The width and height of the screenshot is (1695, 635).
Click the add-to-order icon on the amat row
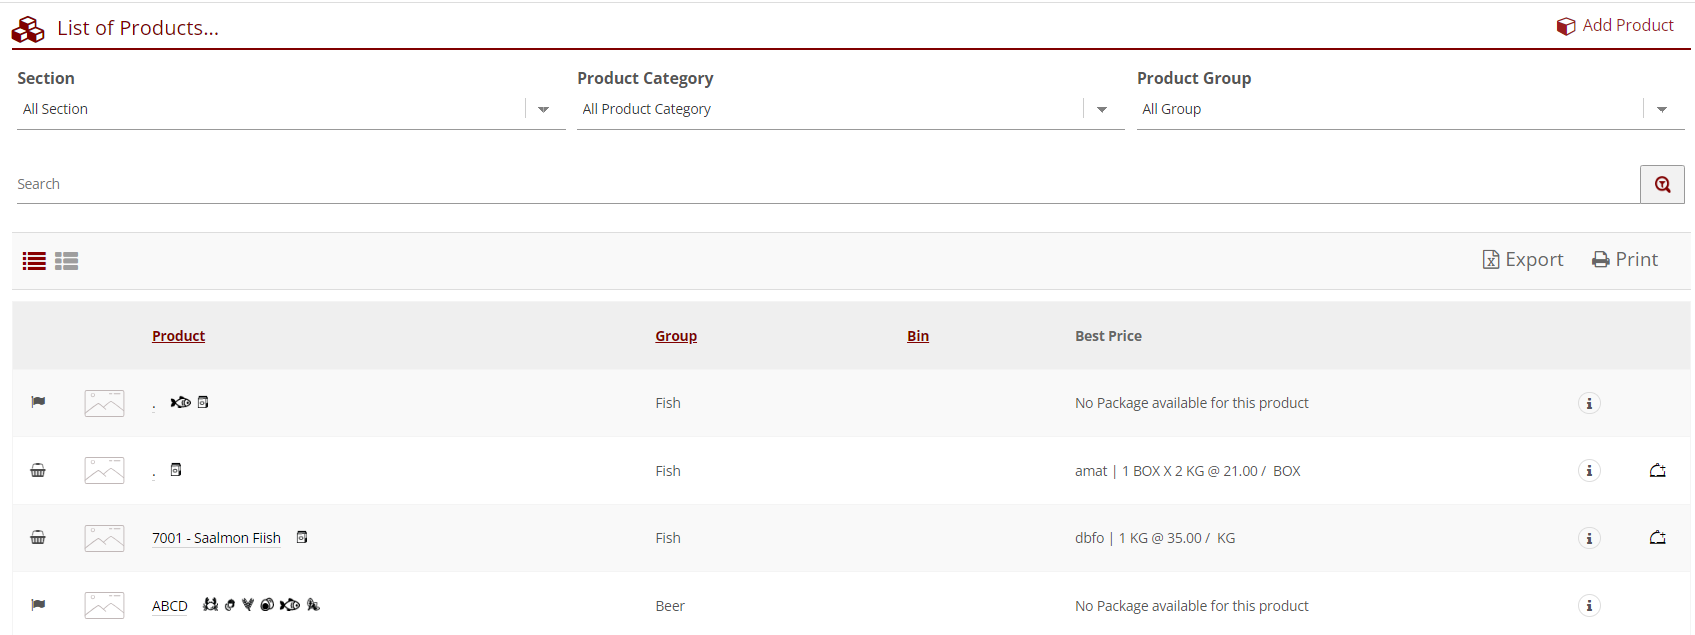click(1657, 471)
